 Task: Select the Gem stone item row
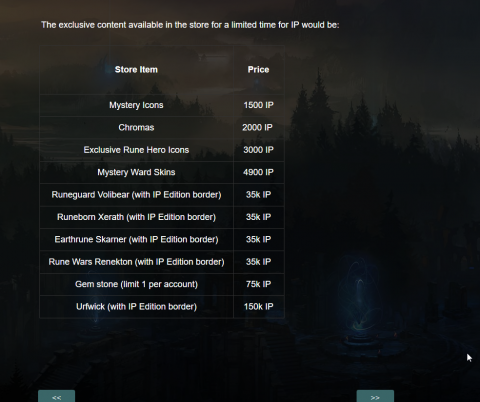[x=162, y=284]
